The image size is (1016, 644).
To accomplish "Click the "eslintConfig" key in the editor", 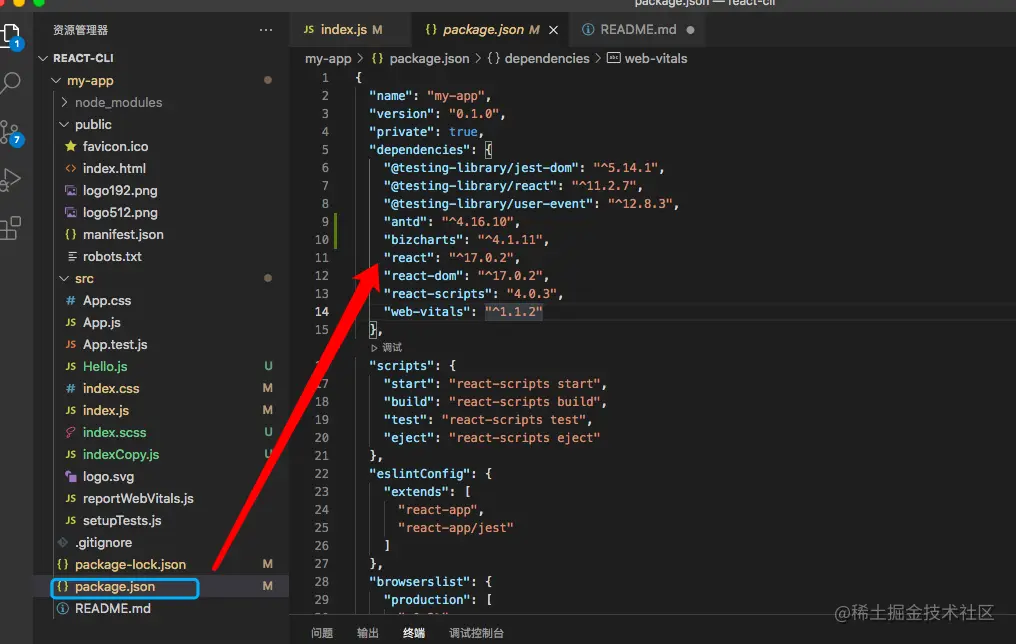I will tap(422, 474).
